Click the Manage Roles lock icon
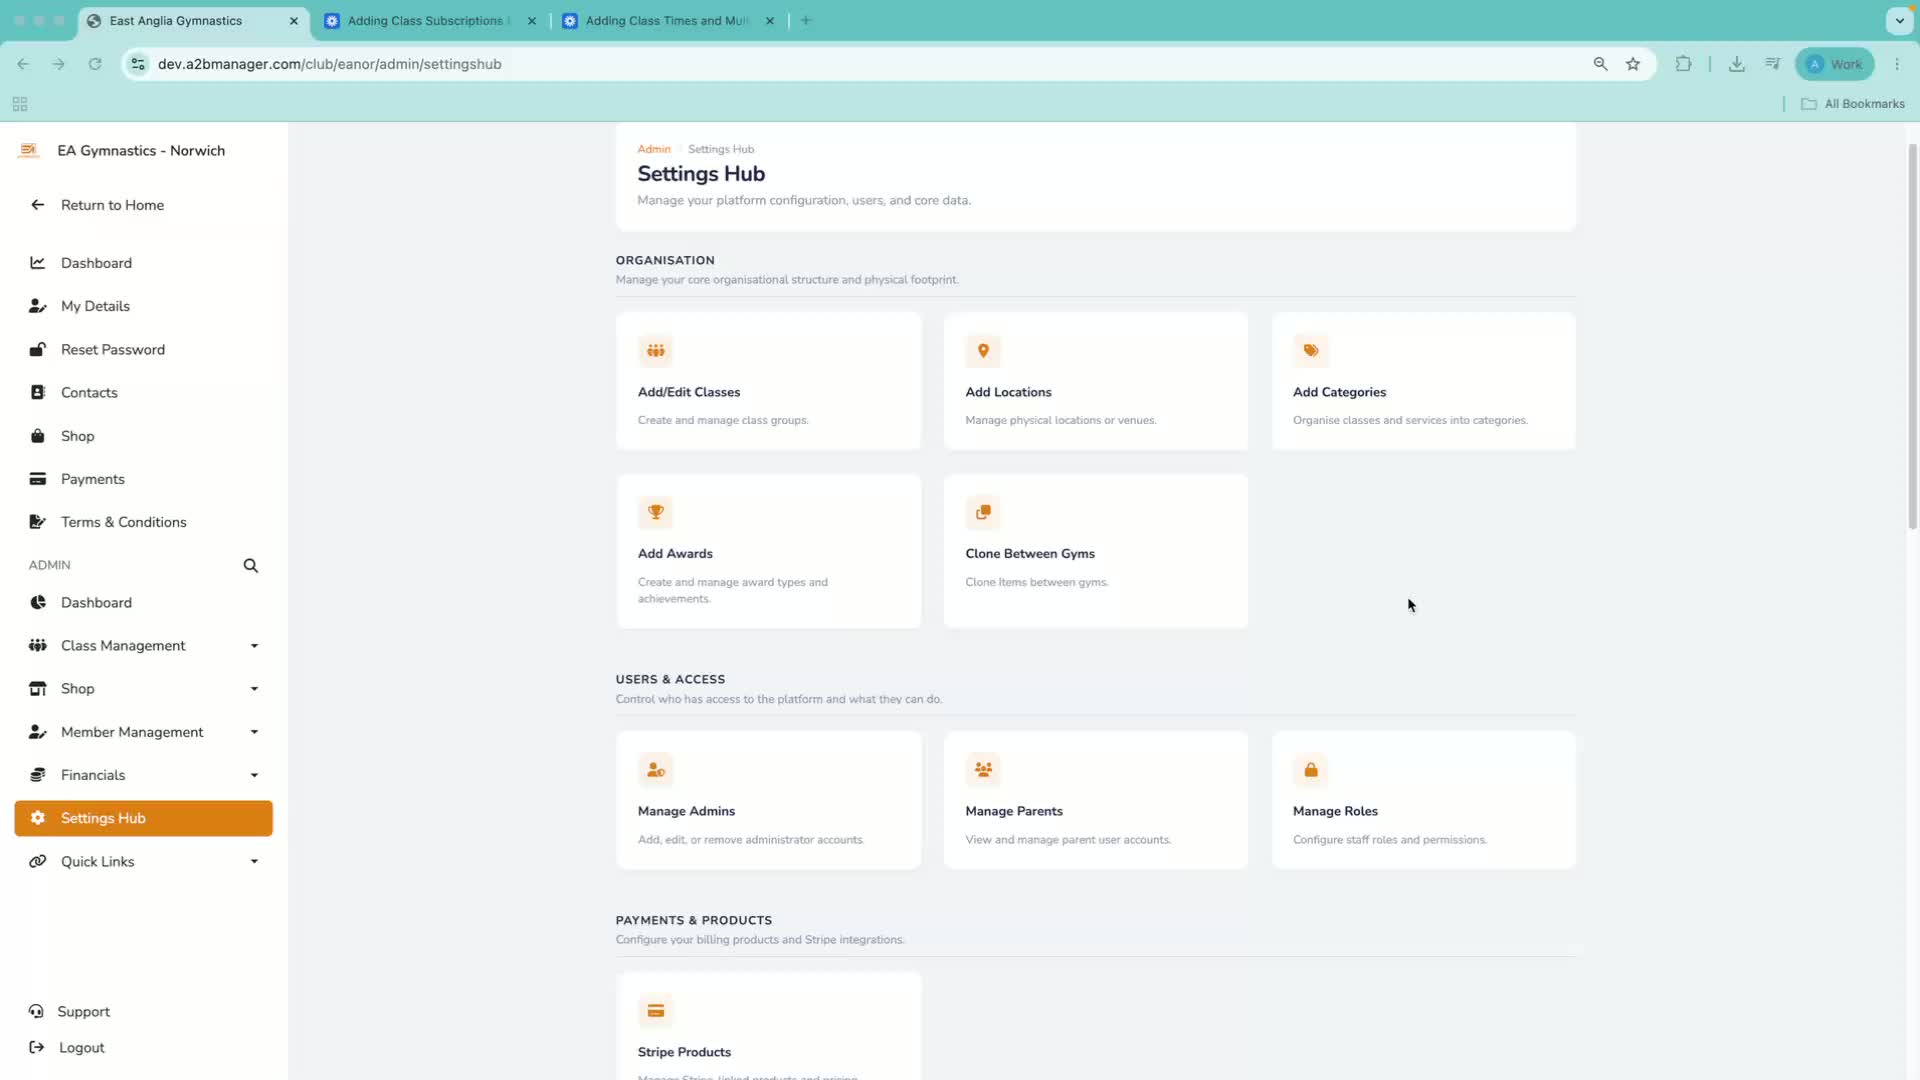This screenshot has height=1080, width=1920. point(1310,770)
